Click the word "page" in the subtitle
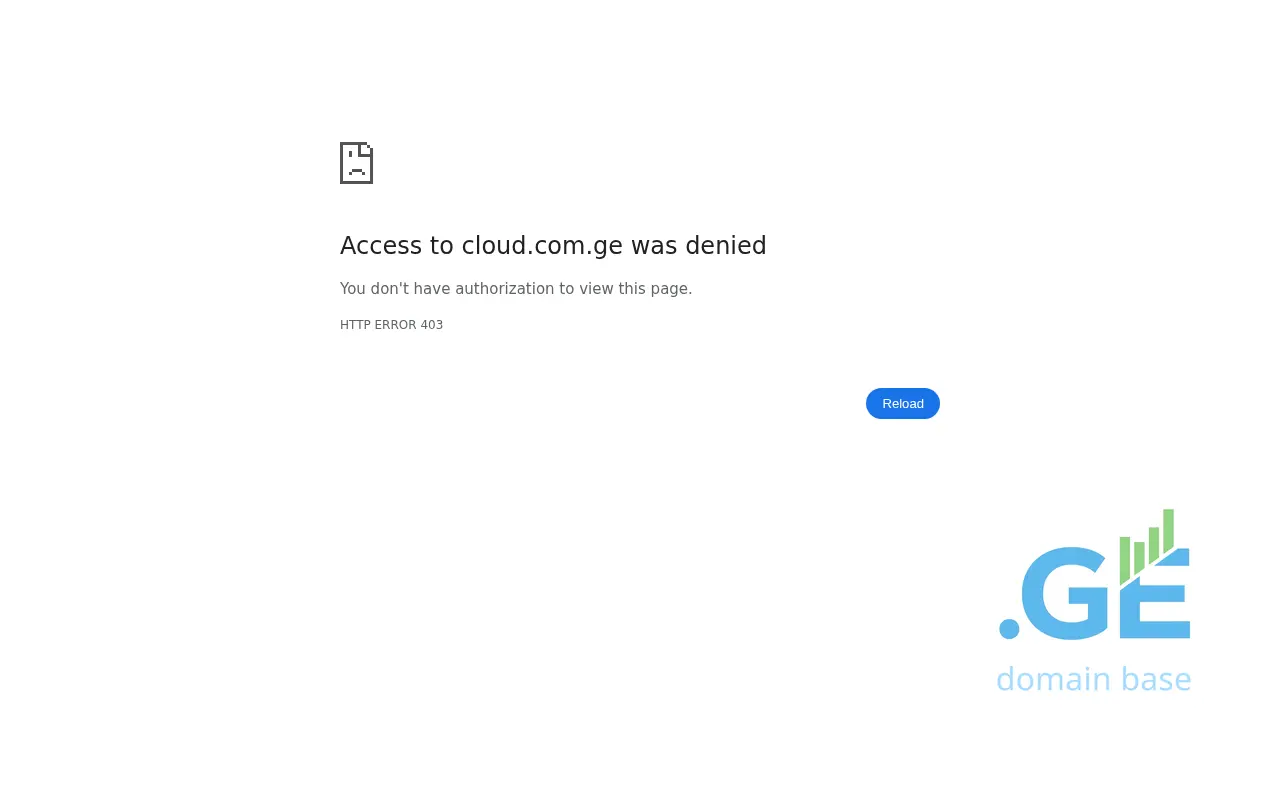This screenshot has width=1280, height=800. click(669, 289)
